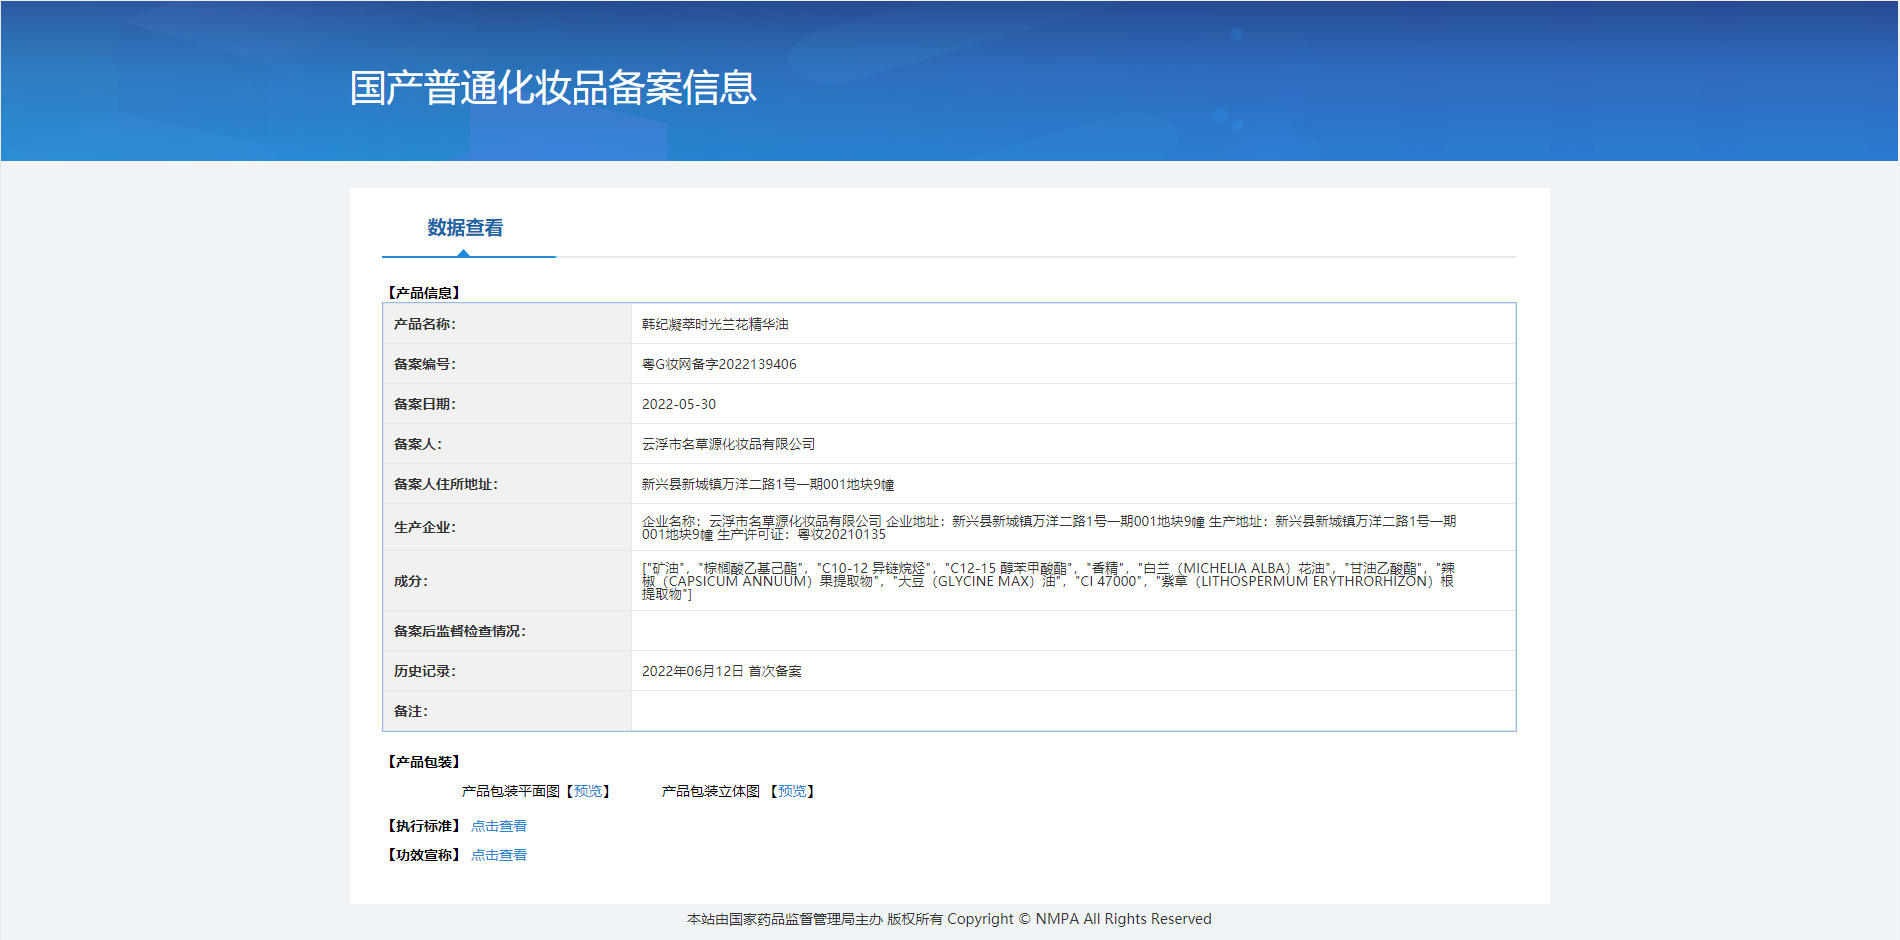Image resolution: width=1900 pixels, height=940 pixels.
Task: Click the NMPA copyright footer text
Action: pyautogui.click(x=949, y=919)
